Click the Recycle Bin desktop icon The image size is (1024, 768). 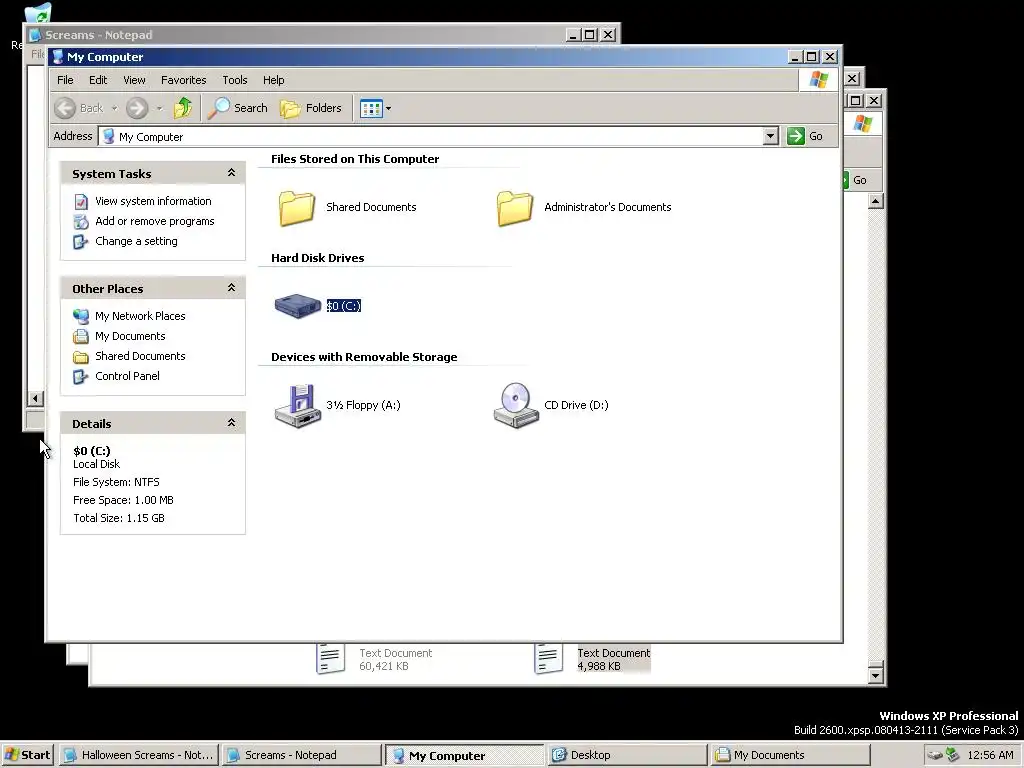point(37,13)
